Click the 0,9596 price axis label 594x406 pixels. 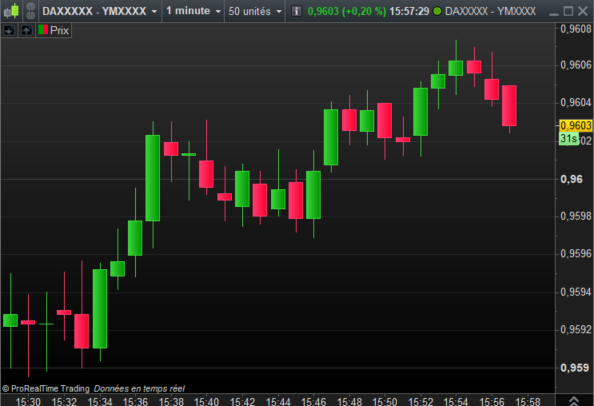[576, 253]
